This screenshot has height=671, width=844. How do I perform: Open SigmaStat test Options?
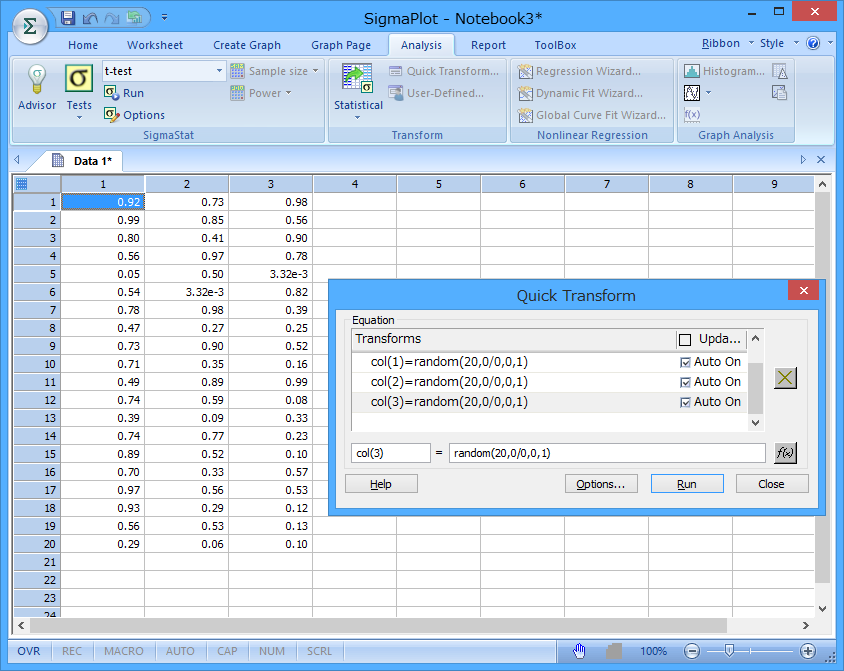click(x=134, y=115)
